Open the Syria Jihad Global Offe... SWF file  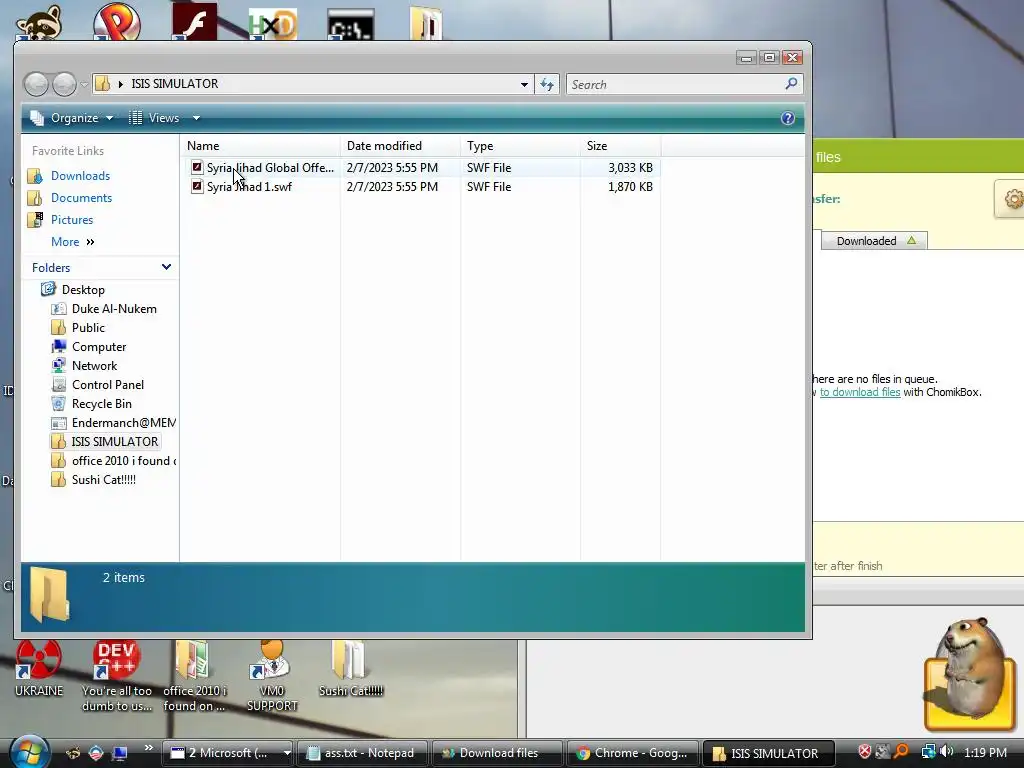[x=270, y=168]
